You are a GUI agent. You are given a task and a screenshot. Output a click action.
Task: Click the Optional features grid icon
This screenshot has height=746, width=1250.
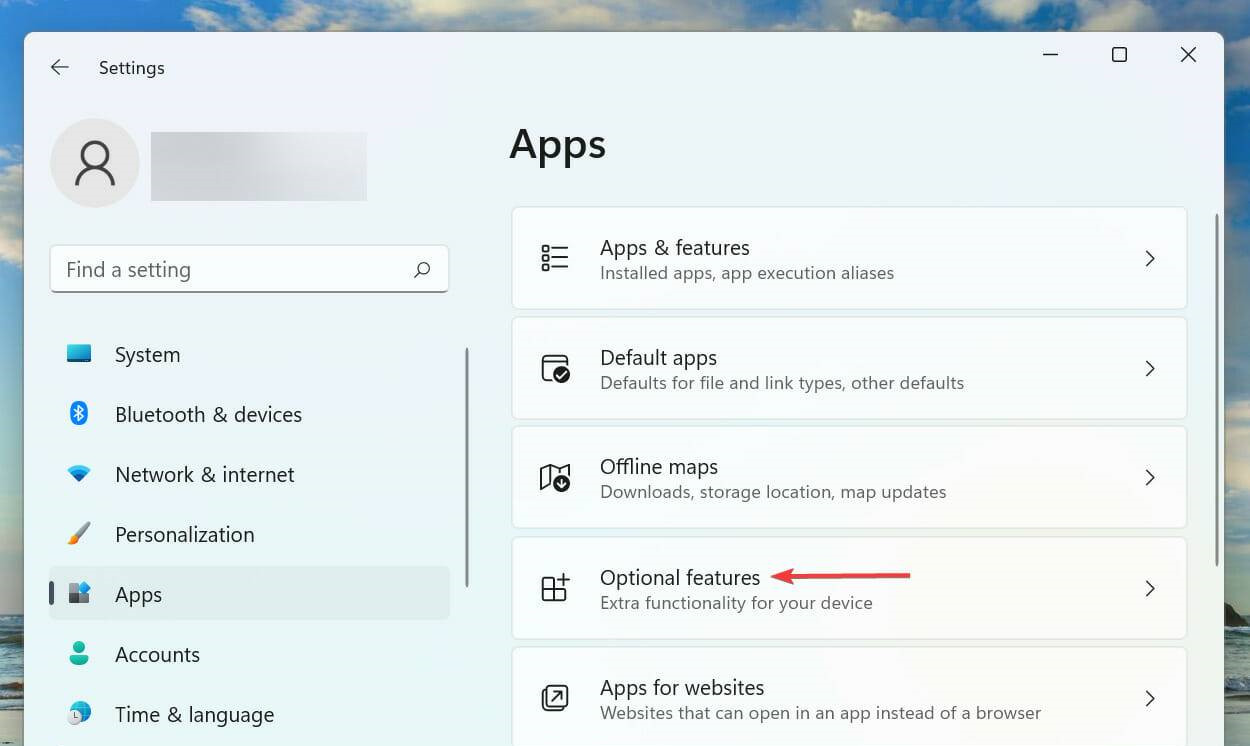pyautogui.click(x=555, y=588)
